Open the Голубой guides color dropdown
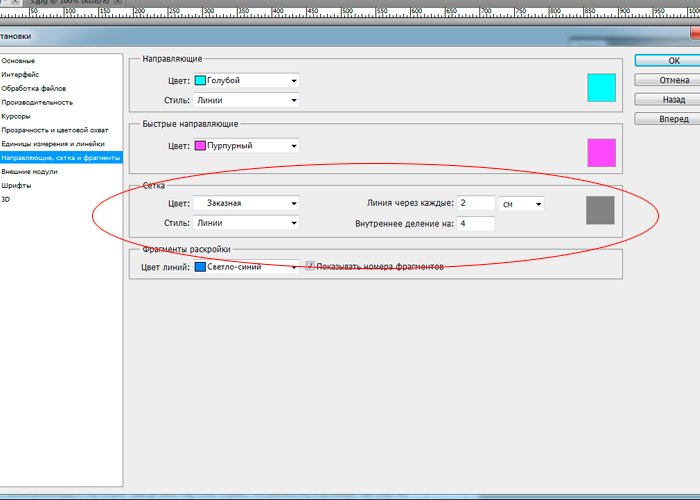The image size is (700, 500). tap(246, 81)
